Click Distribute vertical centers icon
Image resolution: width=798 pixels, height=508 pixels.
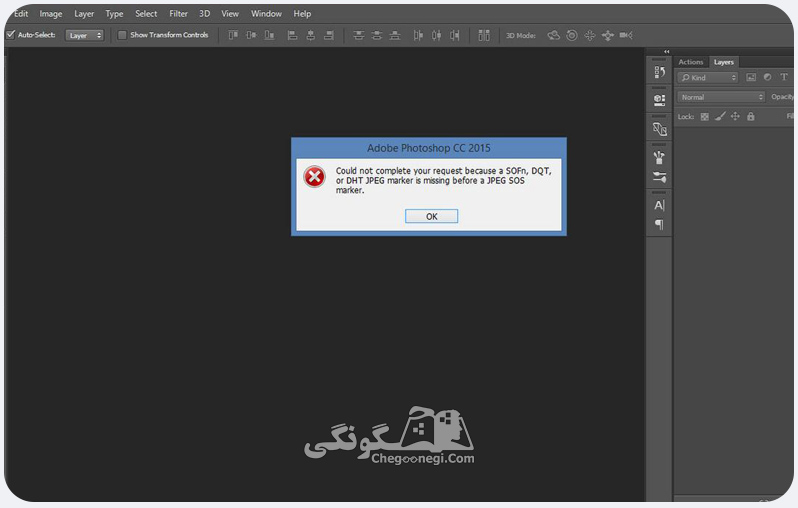tap(377, 35)
